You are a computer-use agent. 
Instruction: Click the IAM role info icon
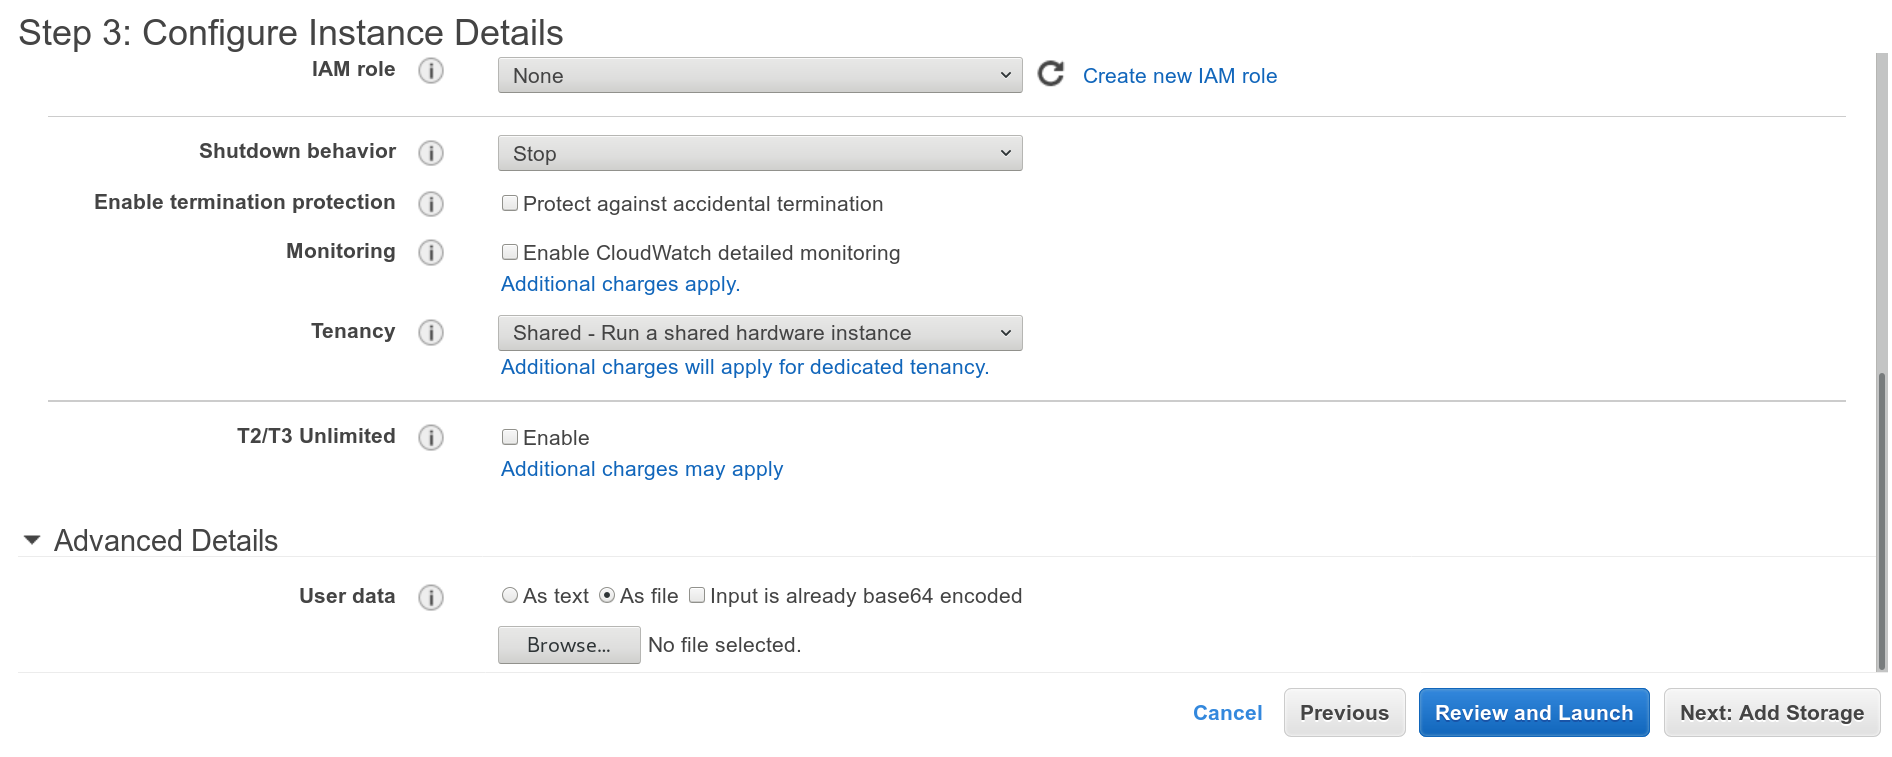tap(431, 71)
